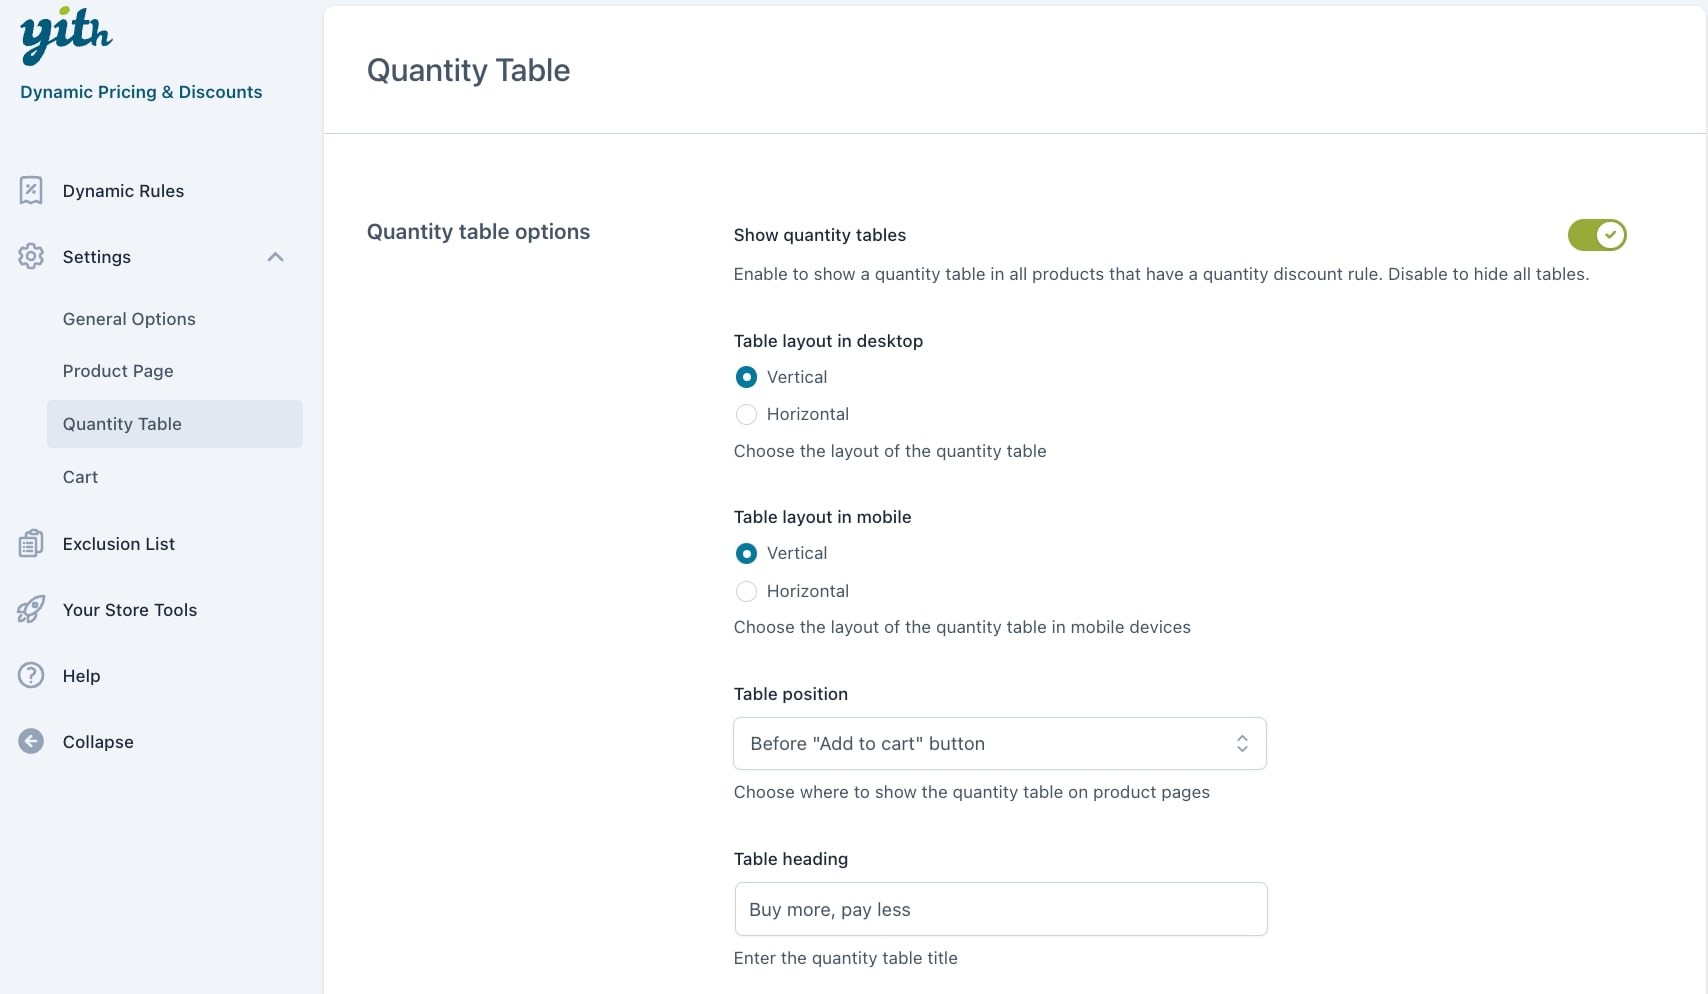Click the Exclusion List clipboard icon
The image size is (1708, 994).
coord(31,543)
